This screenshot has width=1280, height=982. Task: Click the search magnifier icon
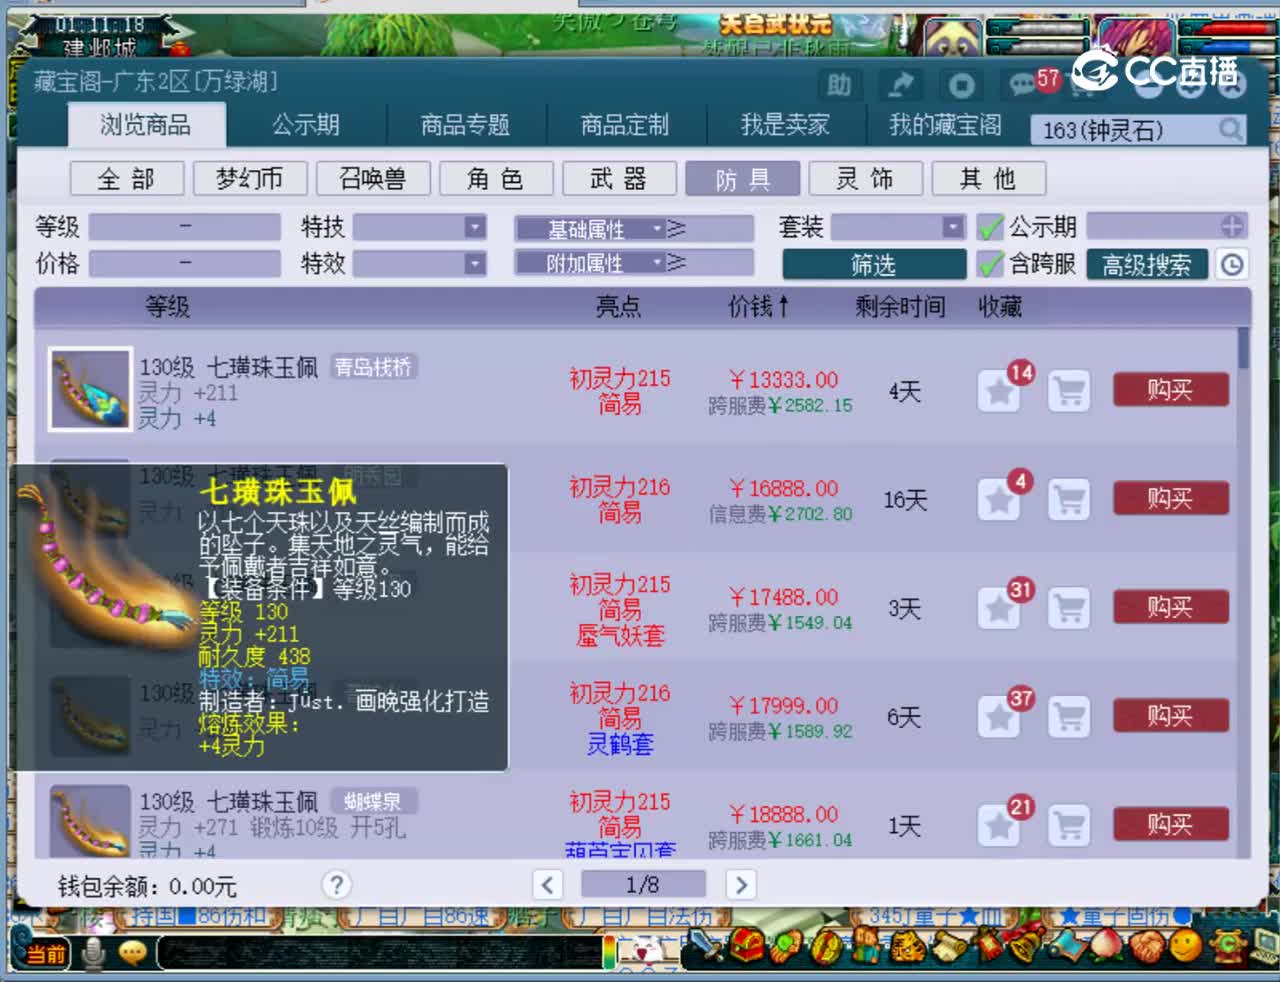coord(1231,129)
